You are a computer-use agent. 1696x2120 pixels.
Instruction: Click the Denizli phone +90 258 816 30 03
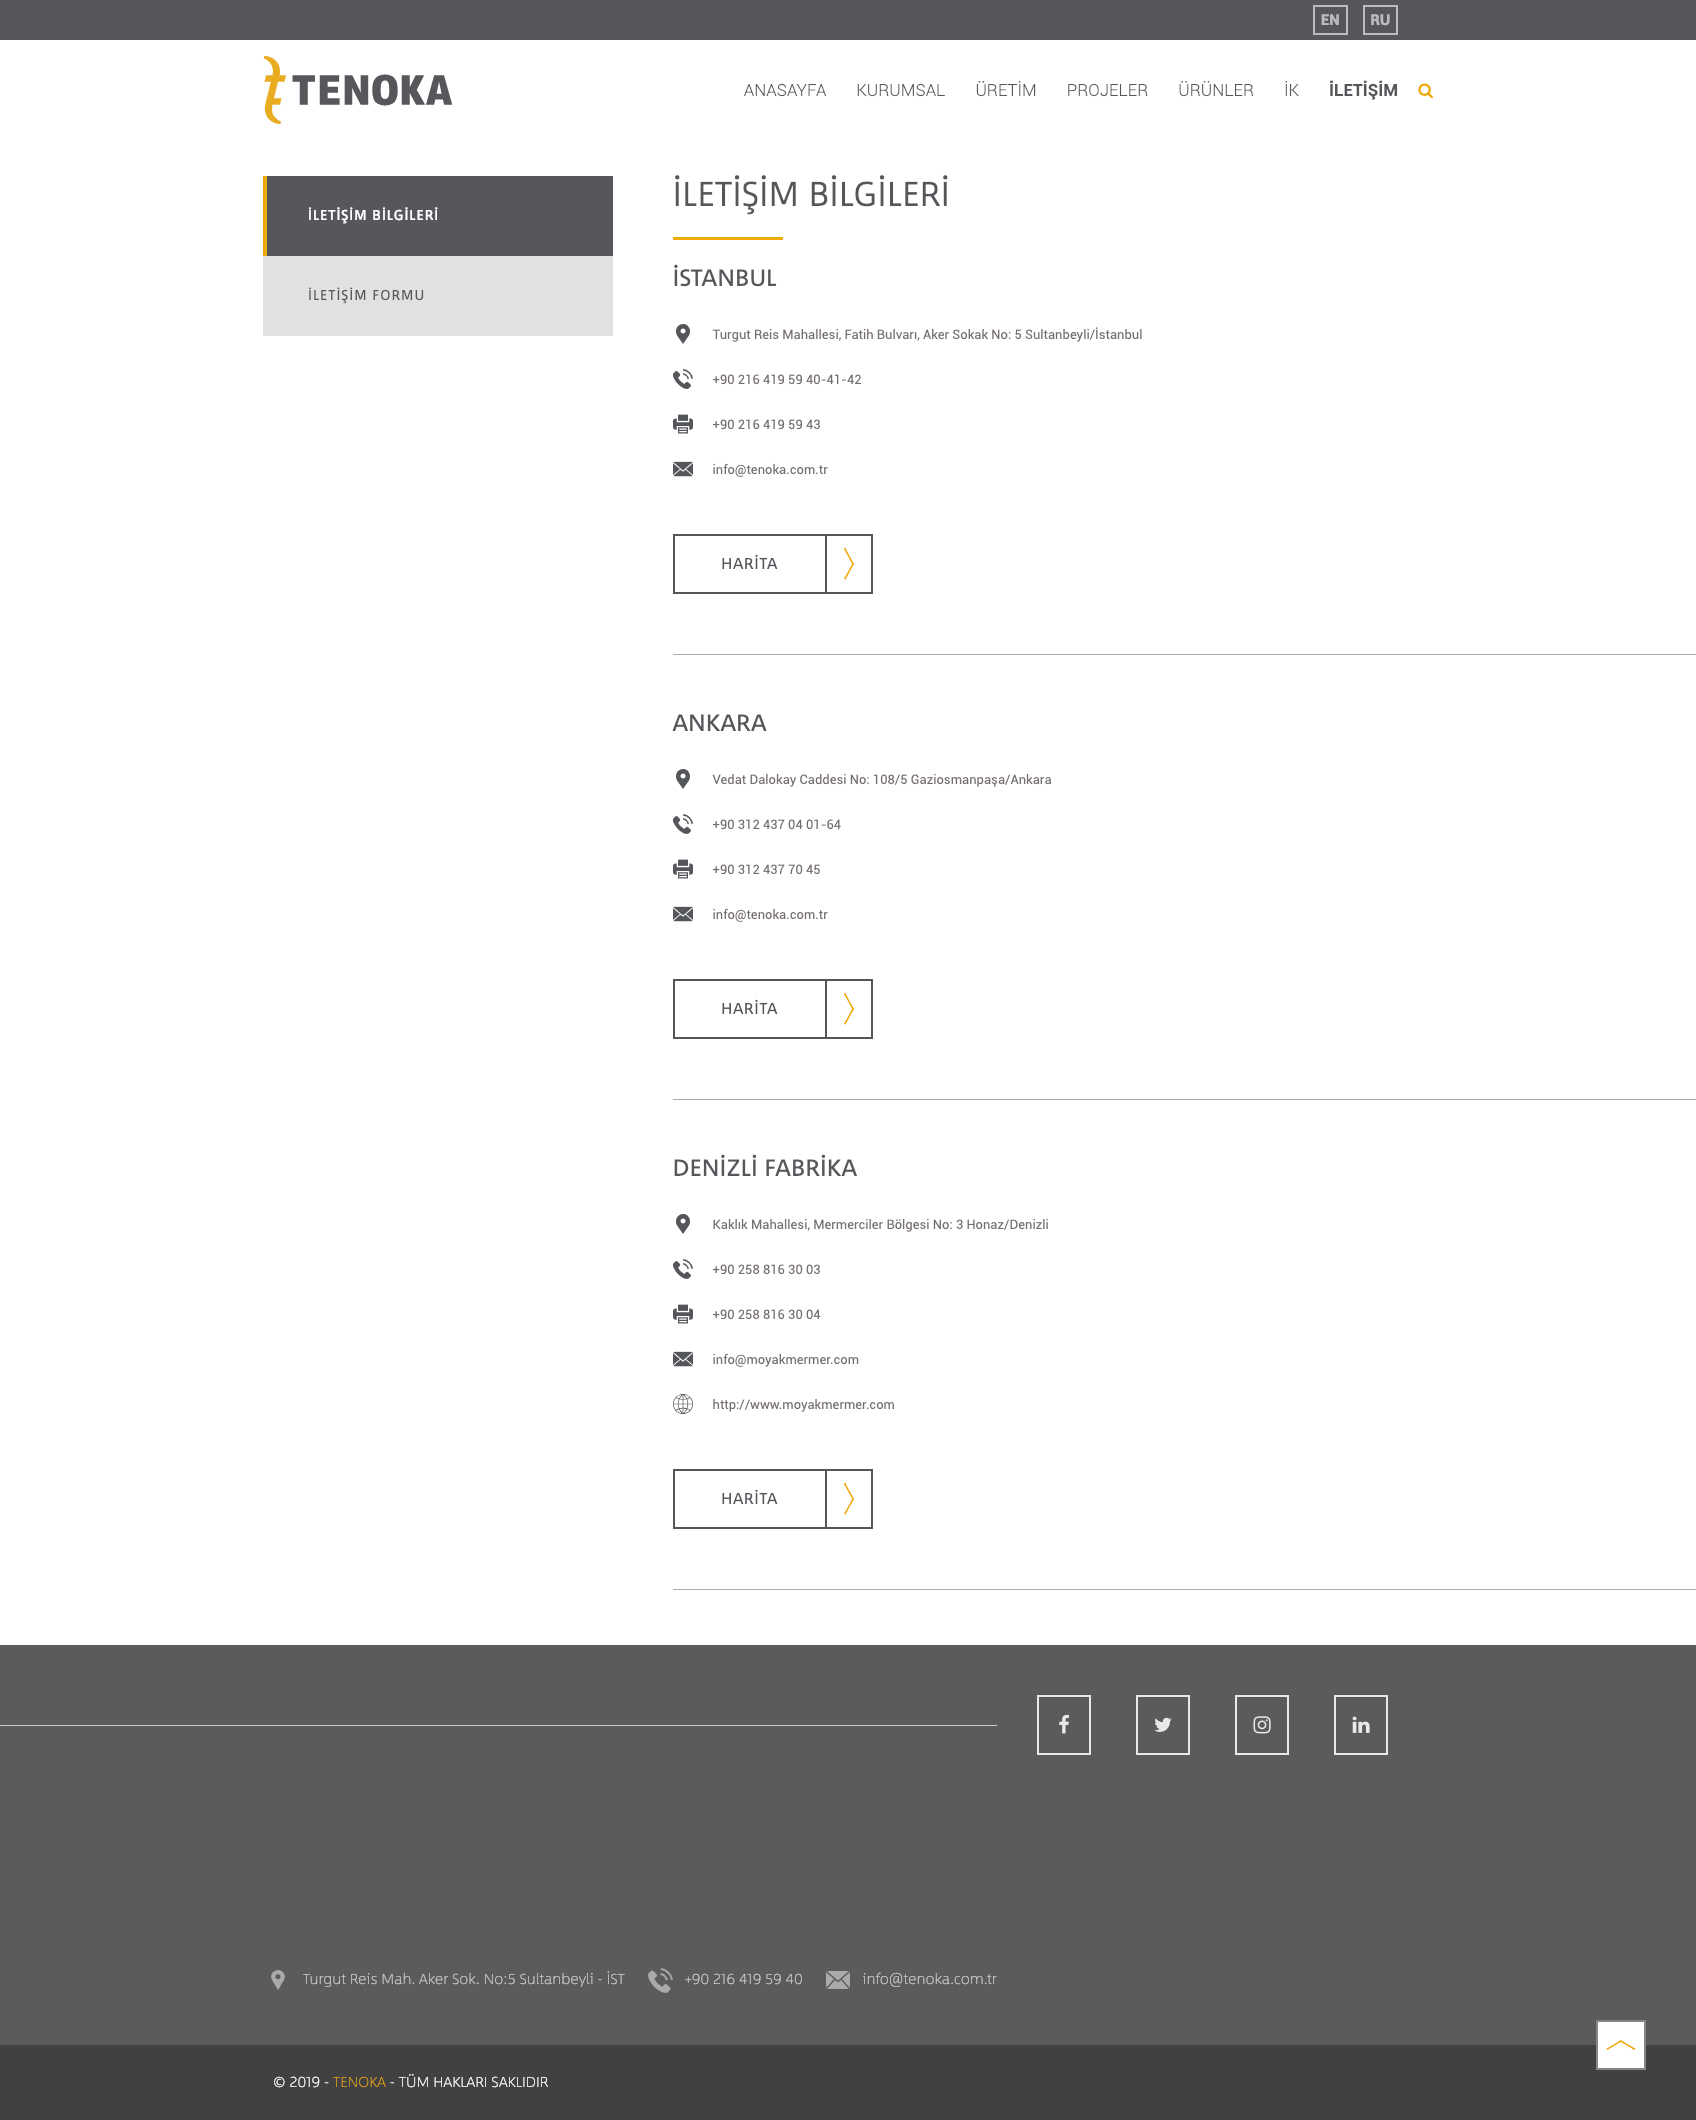[766, 1270]
